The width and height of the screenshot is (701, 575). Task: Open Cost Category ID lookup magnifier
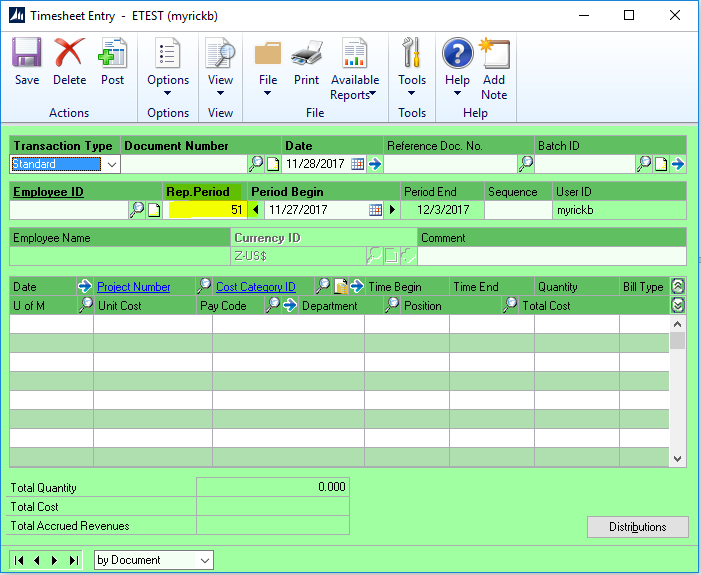point(323,286)
